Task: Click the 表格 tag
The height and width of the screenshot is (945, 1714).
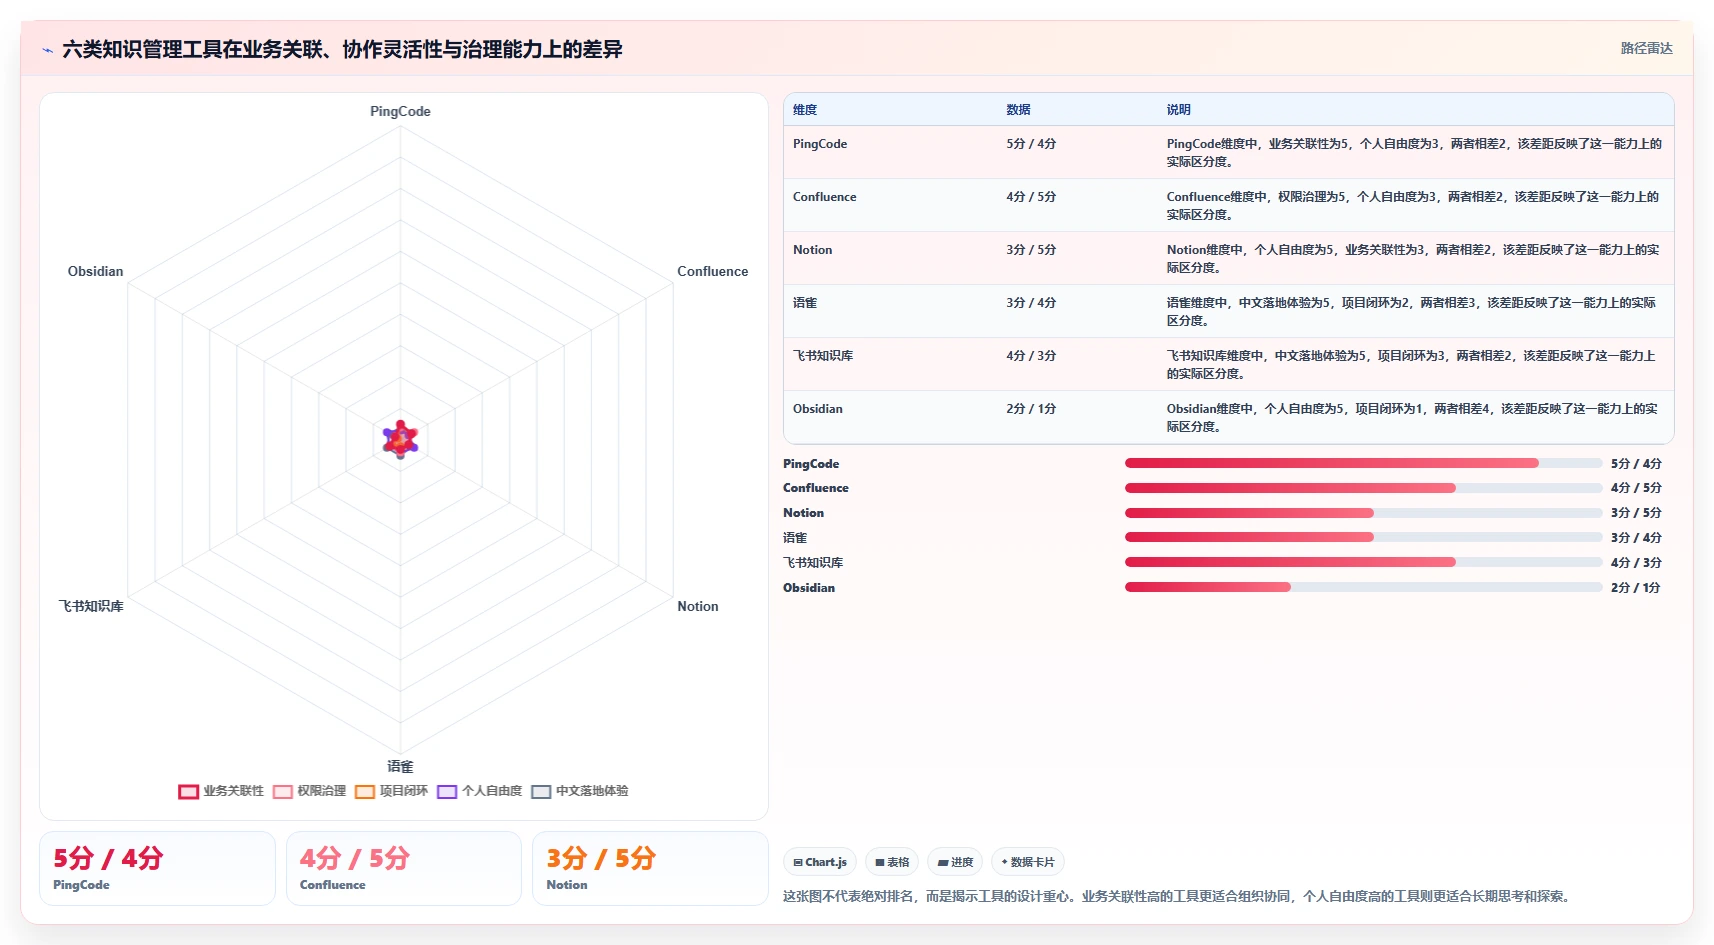Action: pyautogui.click(x=892, y=862)
